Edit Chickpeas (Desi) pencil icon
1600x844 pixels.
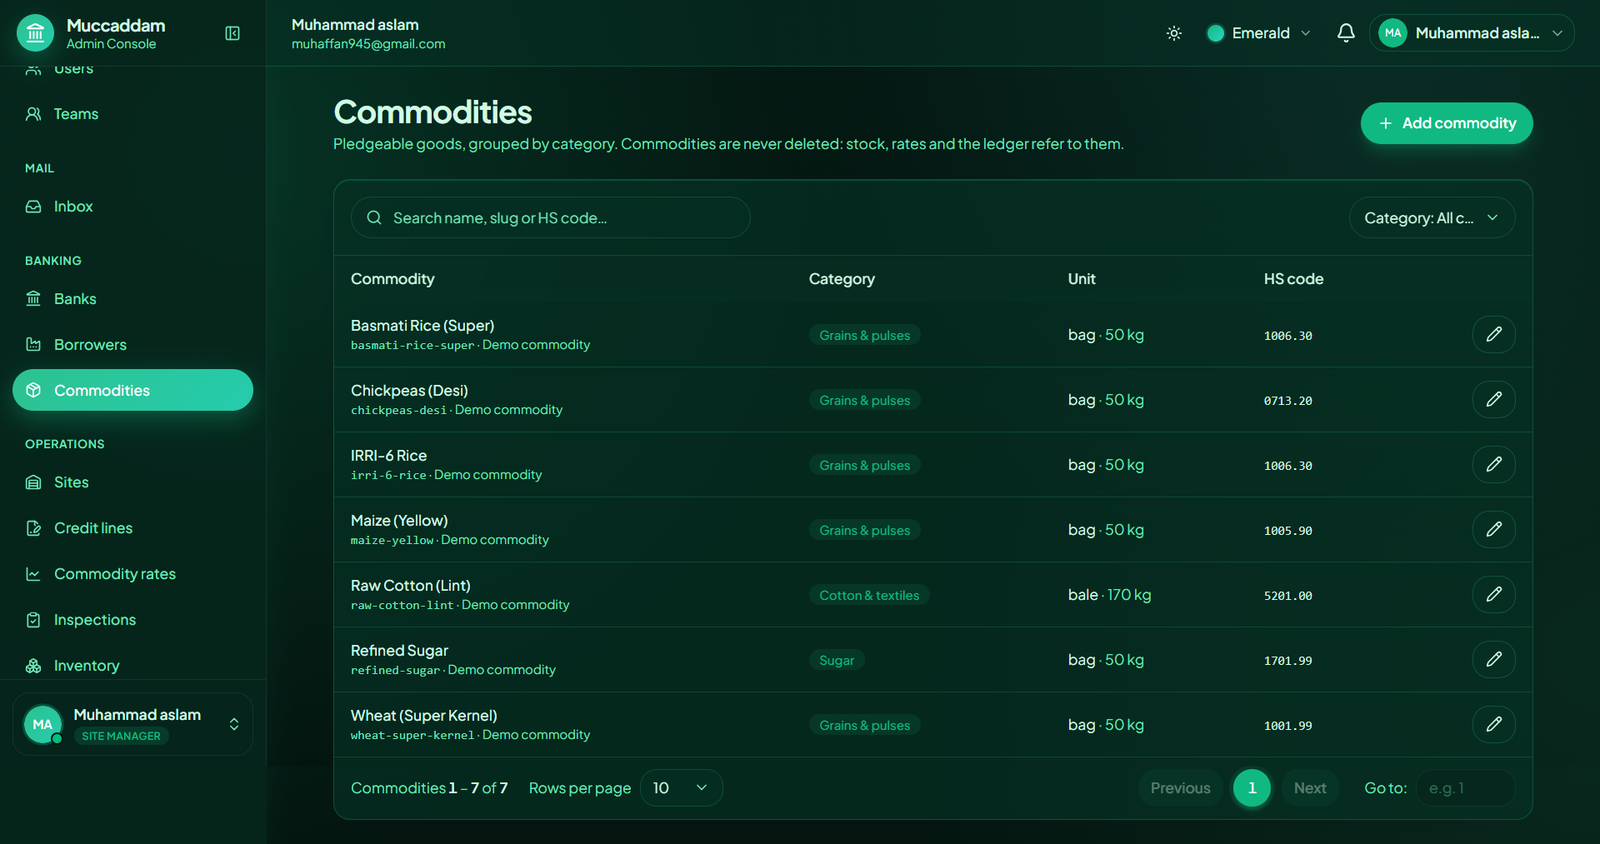(1494, 399)
